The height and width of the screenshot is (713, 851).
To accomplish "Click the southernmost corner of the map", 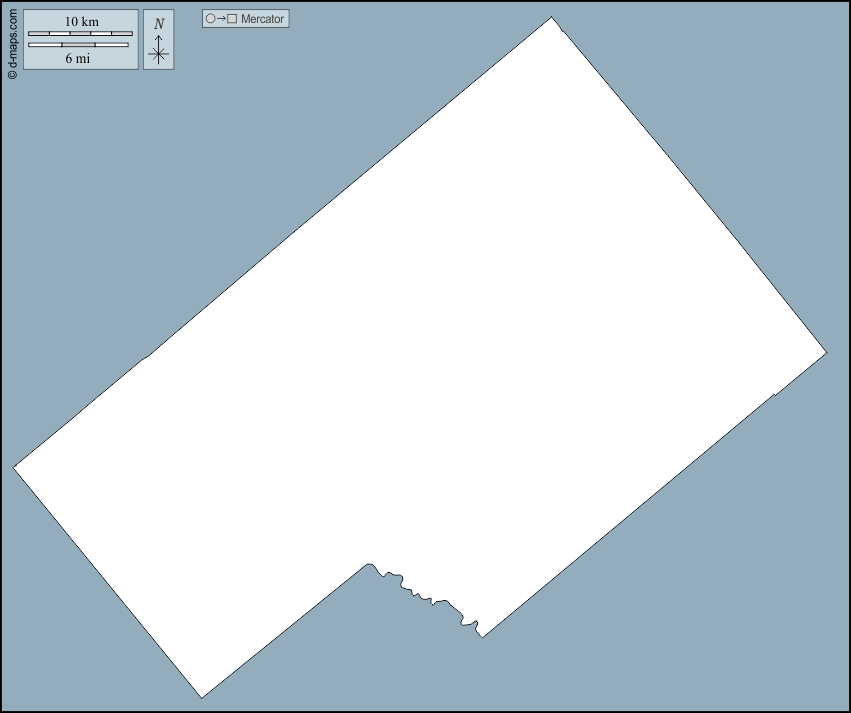I will (202, 697).
